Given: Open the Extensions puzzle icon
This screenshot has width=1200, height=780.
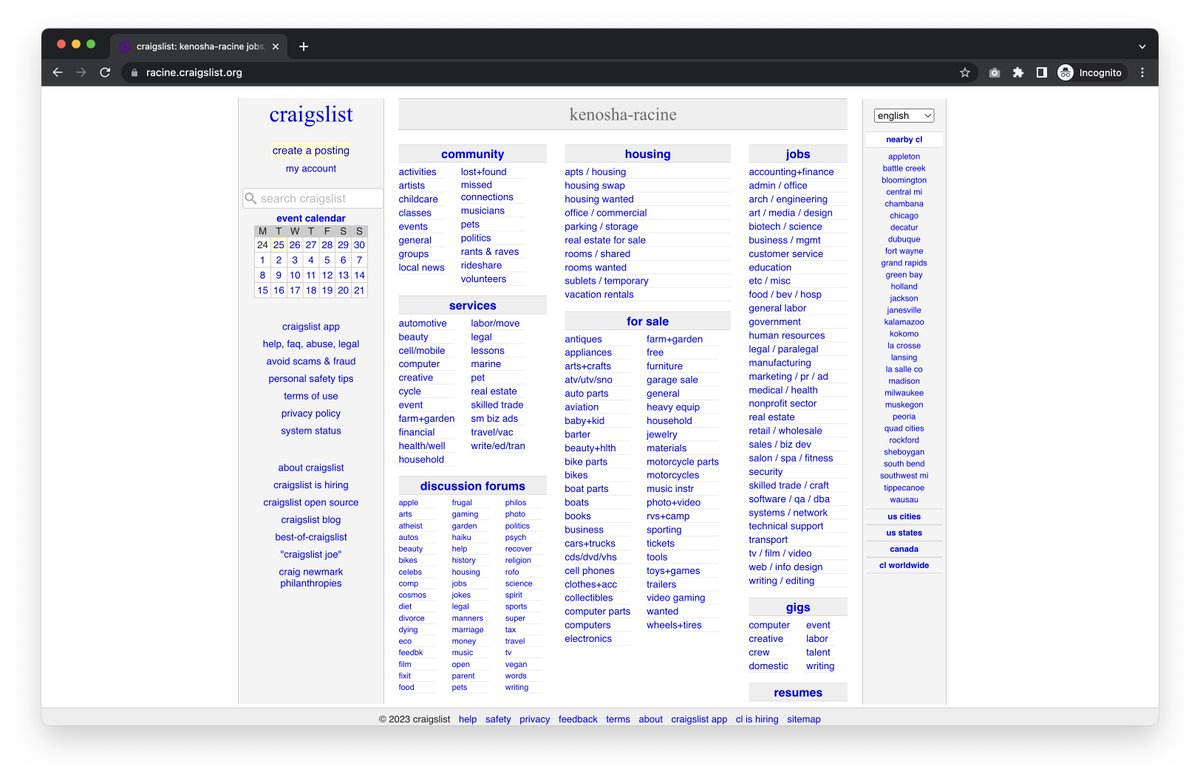Looking at the screenshot, I should (x=1018, y=72).
